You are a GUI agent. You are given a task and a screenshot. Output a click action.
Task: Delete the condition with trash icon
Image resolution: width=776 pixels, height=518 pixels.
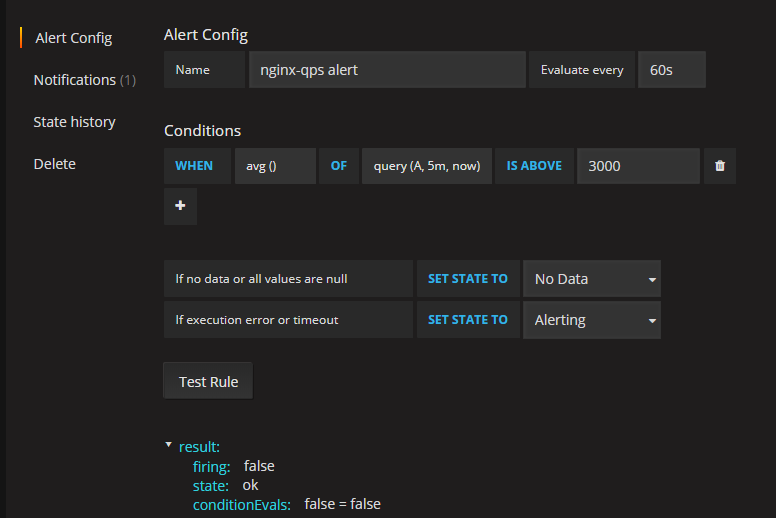pyautogui.click(x=720, y=166)
